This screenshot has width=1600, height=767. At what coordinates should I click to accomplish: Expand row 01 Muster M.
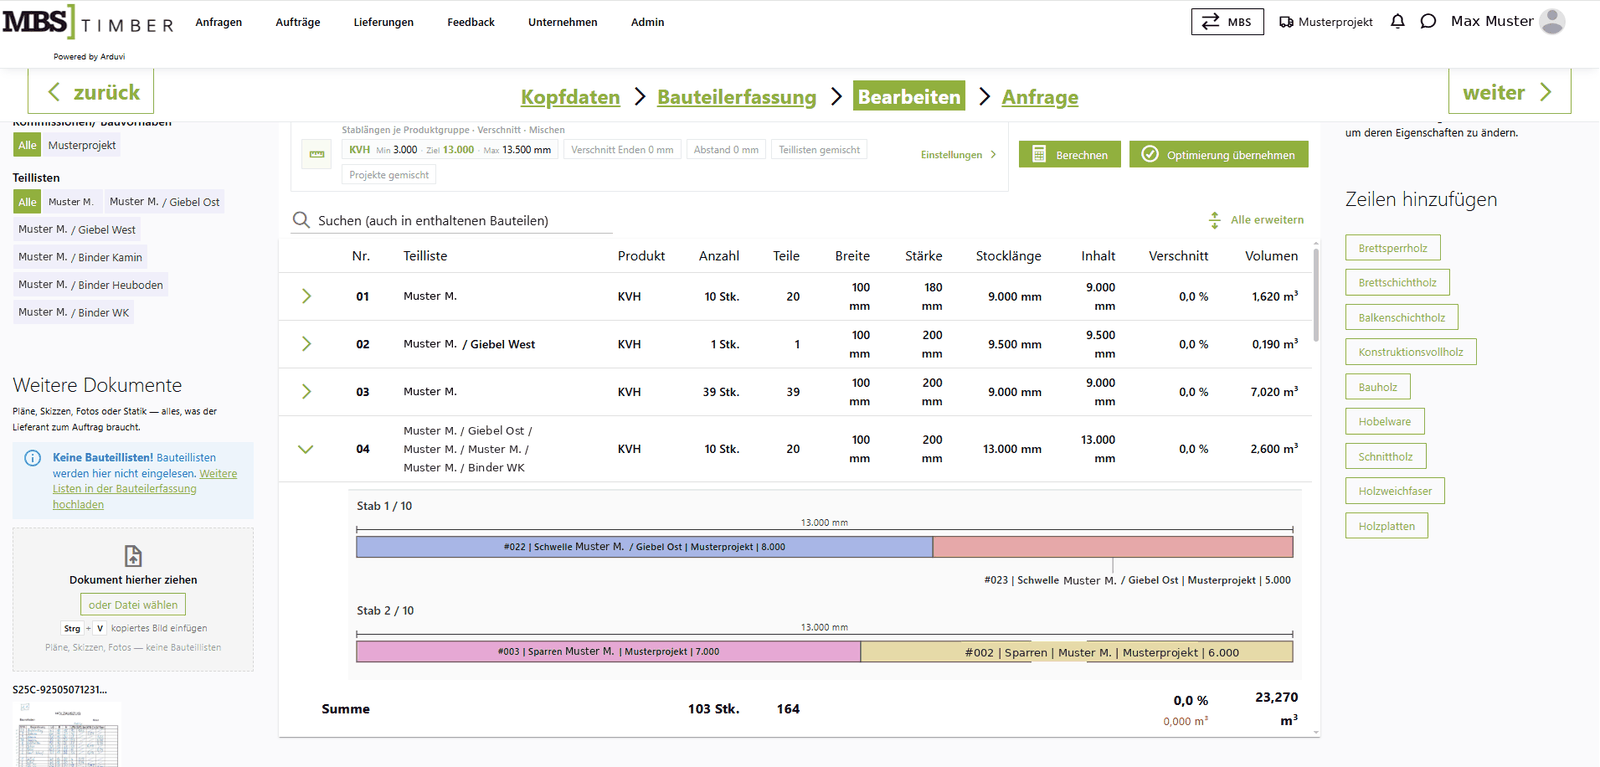coord(306,296)
